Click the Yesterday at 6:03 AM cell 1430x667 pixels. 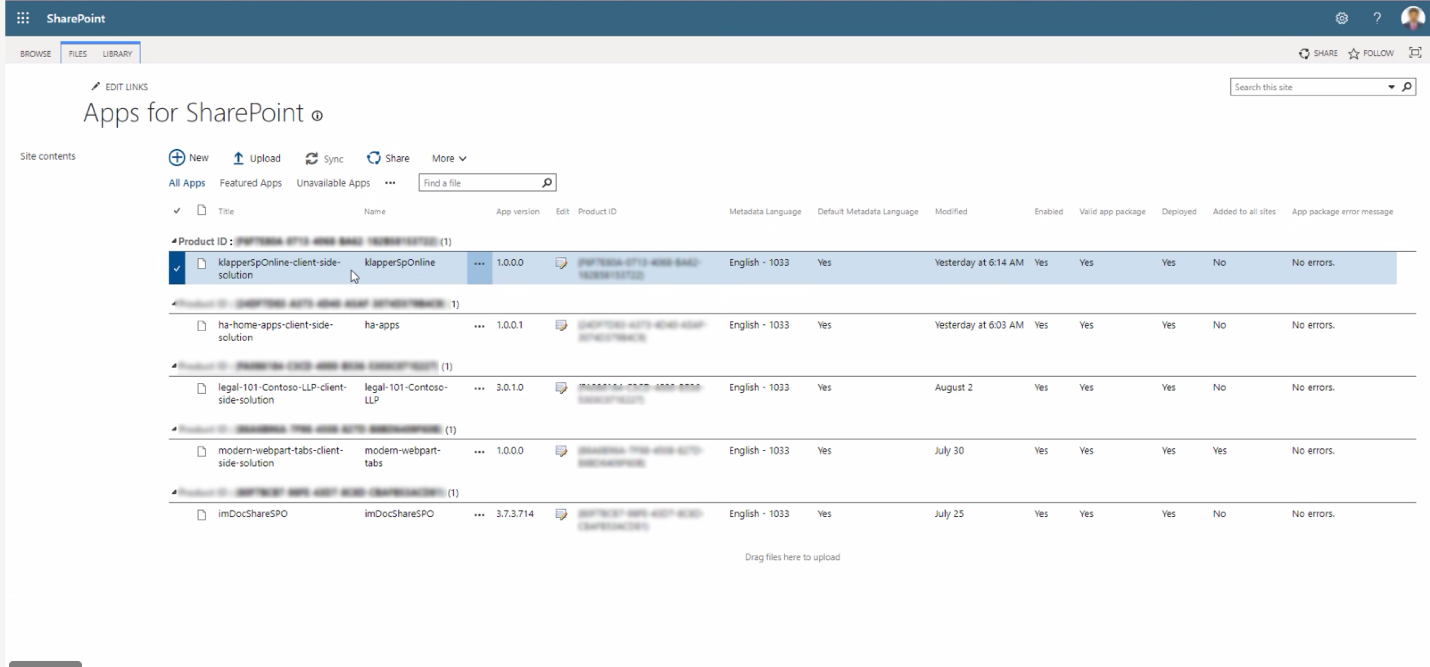[979, 325]
